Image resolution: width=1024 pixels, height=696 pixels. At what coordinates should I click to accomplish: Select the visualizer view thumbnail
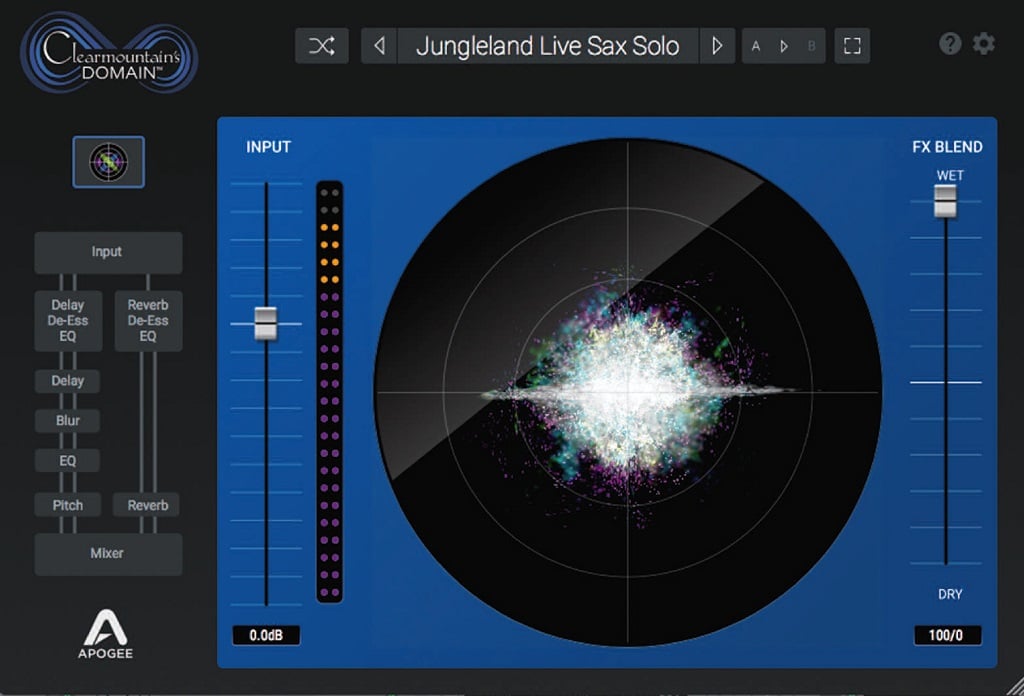click(x=108, y=162)
